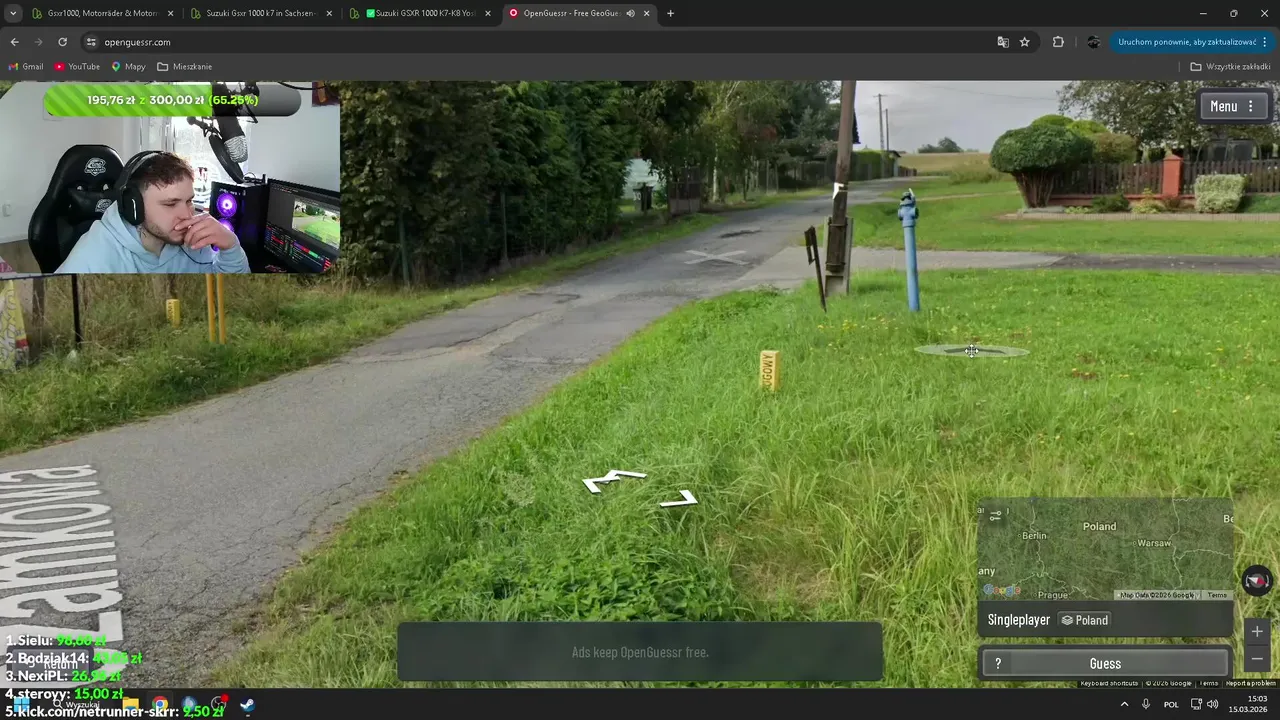Go back in browser history
Viewport: 1280px width, 720px height.
(x=14, y=42)
